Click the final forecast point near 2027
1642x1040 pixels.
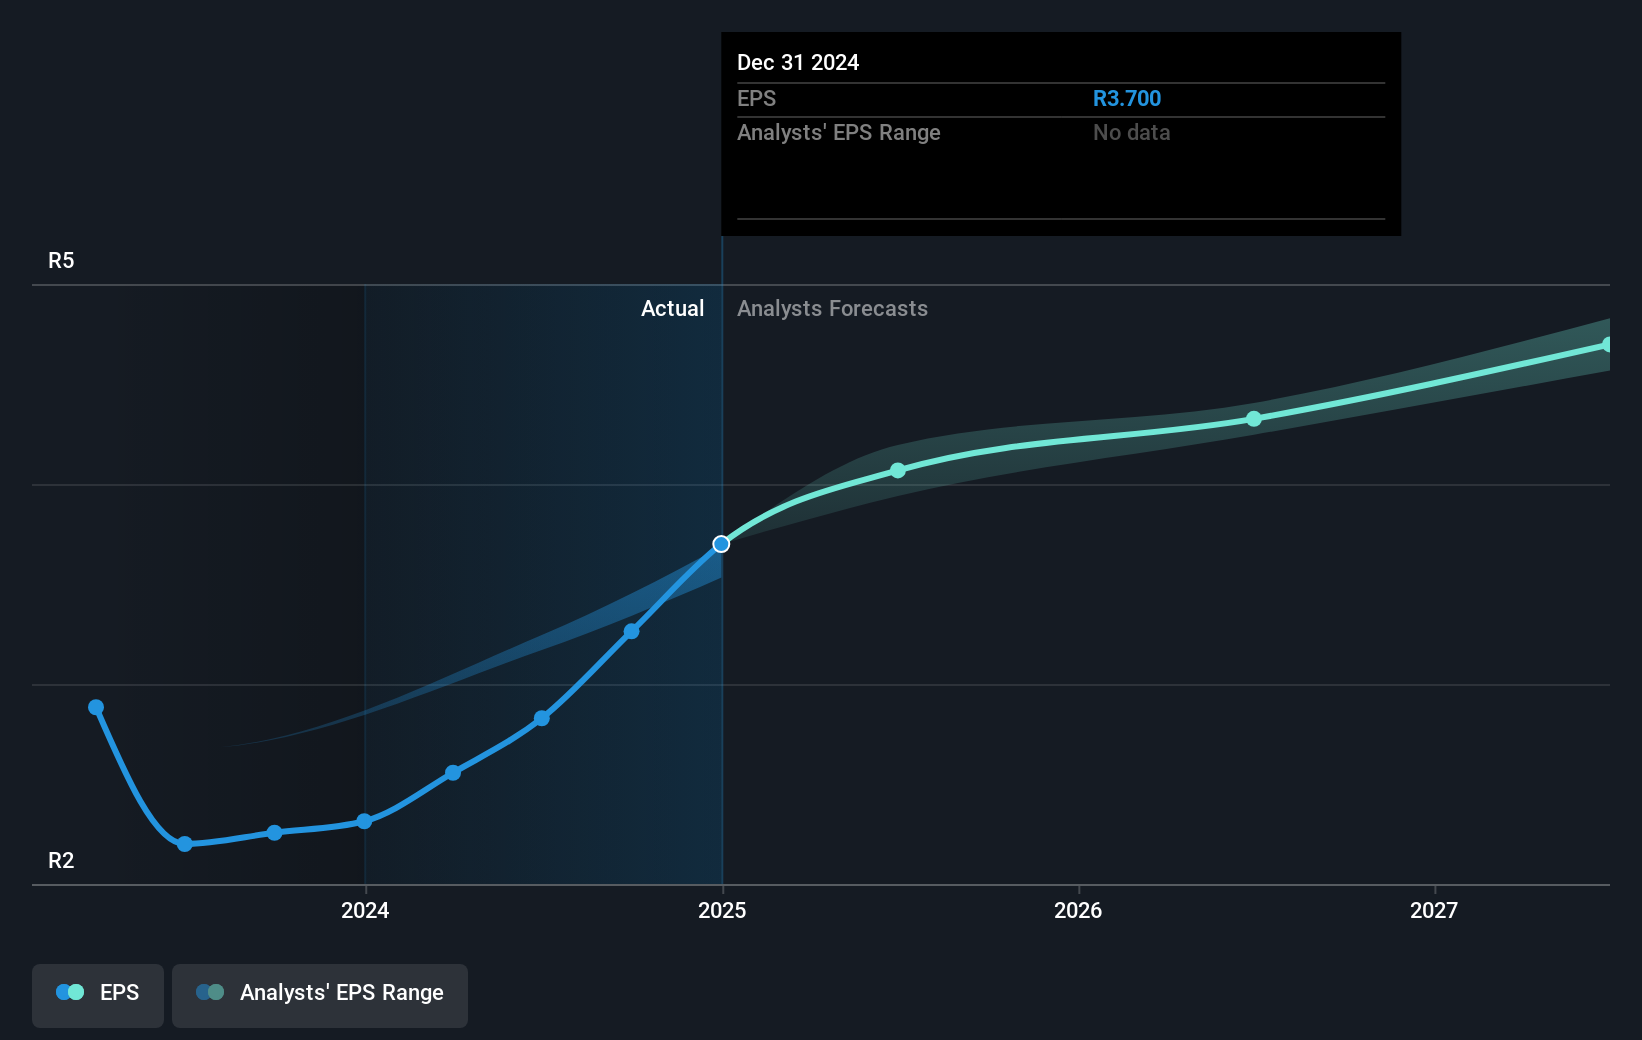[x=1608, y=344]
